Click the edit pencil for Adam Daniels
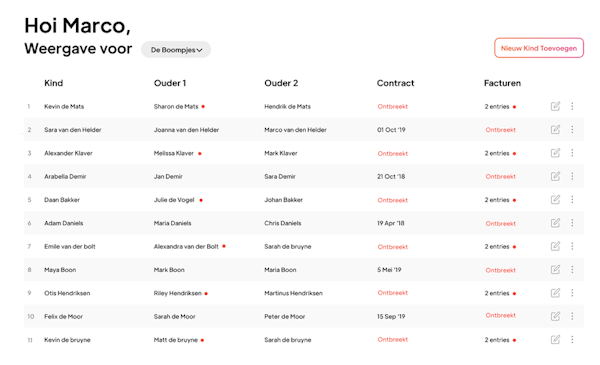 coord(555,223)
